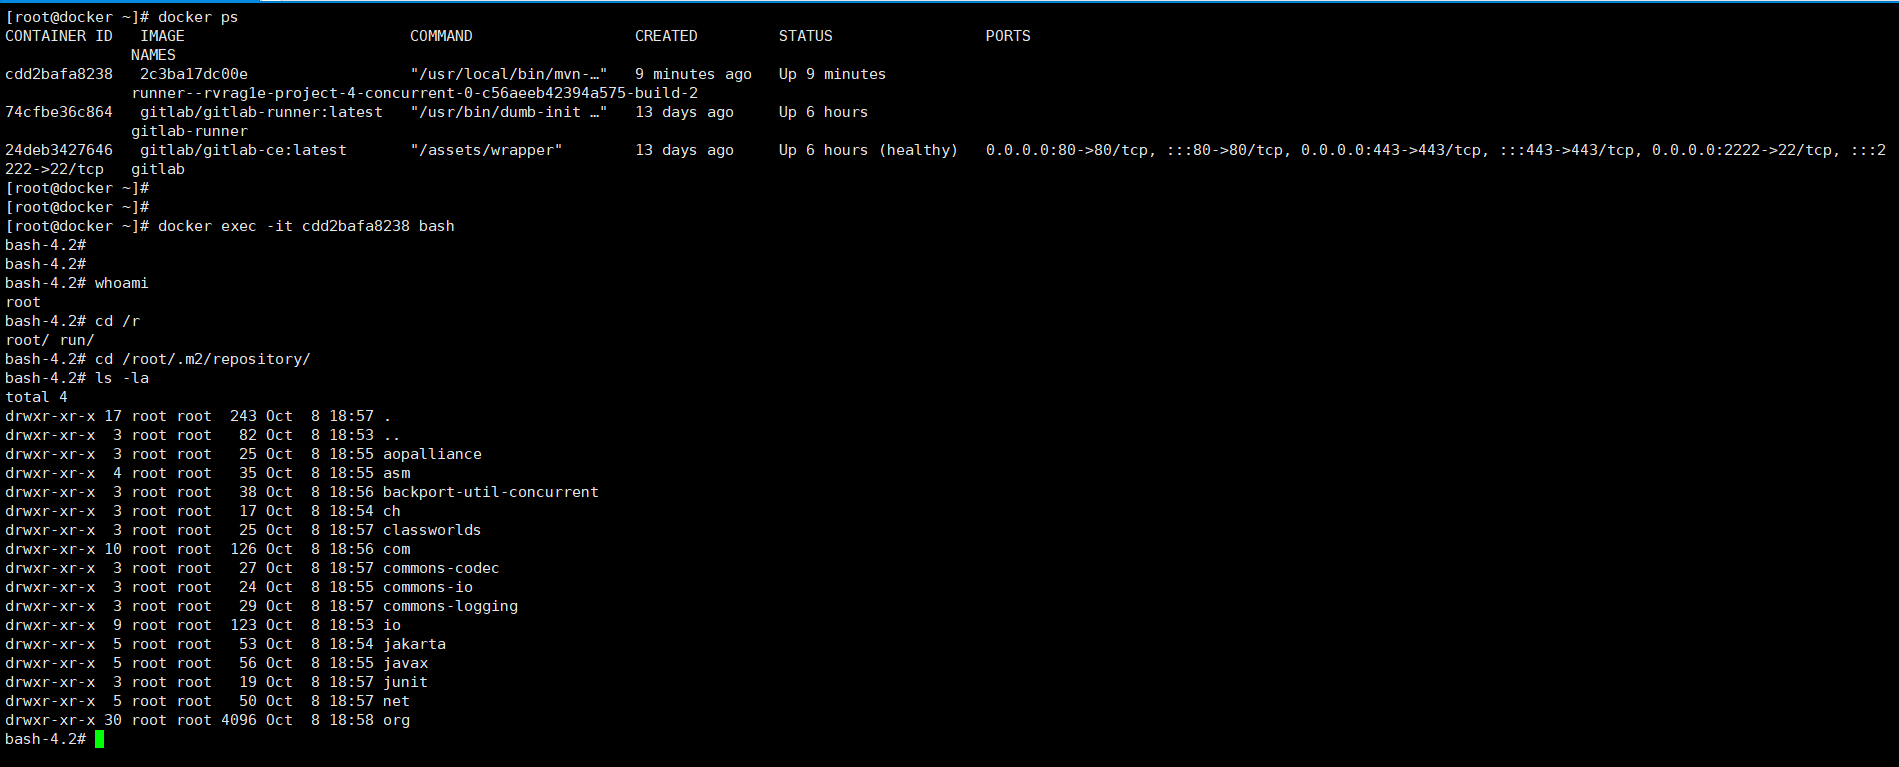Click the gitlab/gitlab-runner:latest image name
1899x767 pixels.
261,112
